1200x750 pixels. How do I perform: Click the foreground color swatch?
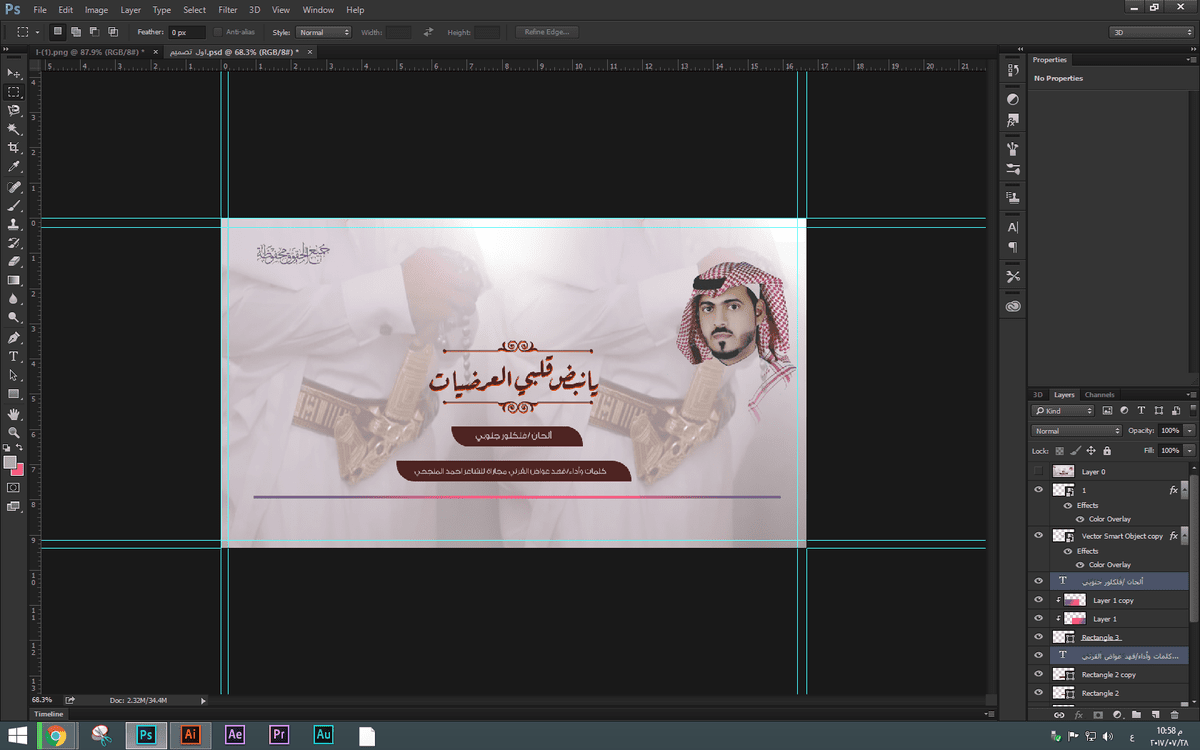[11, 464]
